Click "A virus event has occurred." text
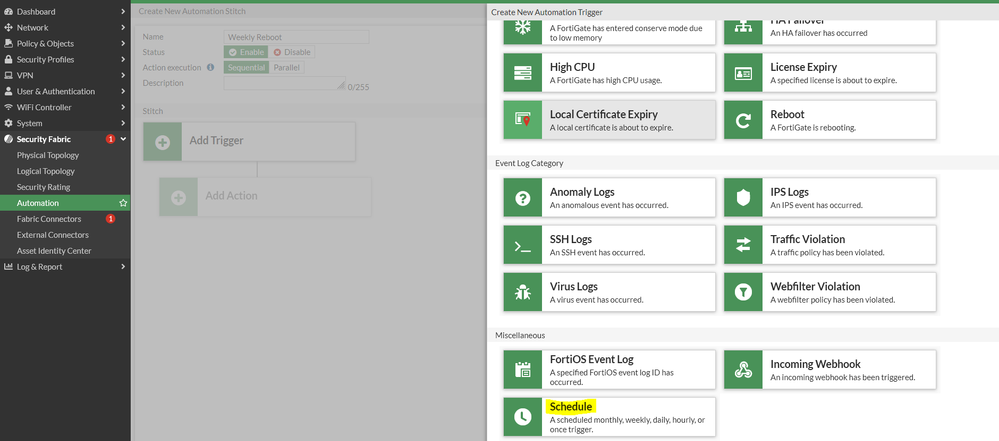 coord(596,300)
